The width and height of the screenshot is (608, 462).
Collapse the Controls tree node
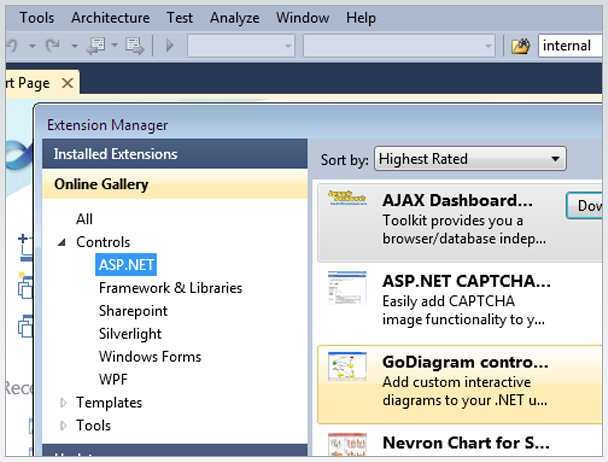click(62, 242)
